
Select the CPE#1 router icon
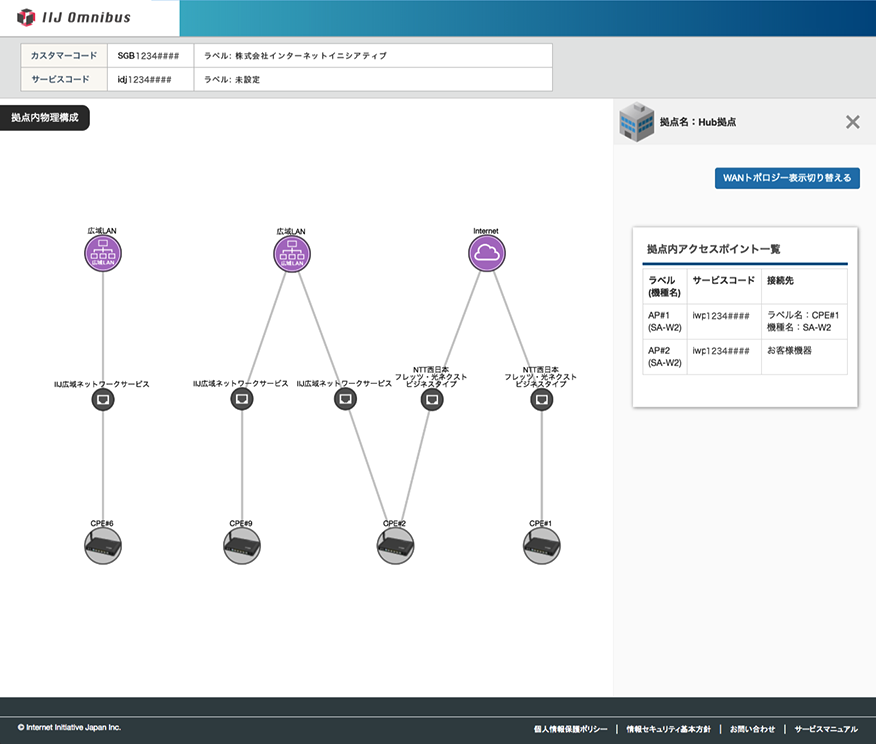(x=541, y=546)
